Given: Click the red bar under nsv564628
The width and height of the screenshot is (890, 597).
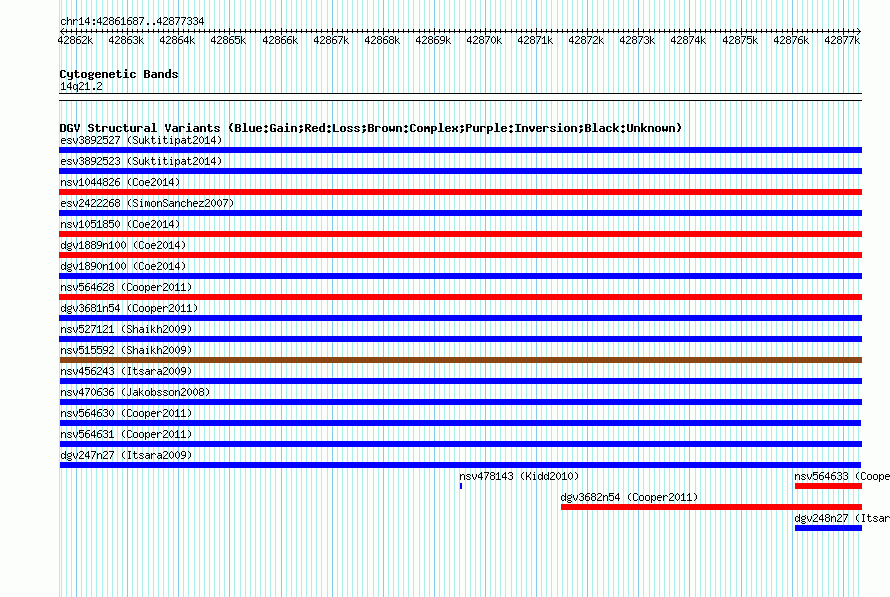Looking at the screenshot, I should [x=460, y=297].
